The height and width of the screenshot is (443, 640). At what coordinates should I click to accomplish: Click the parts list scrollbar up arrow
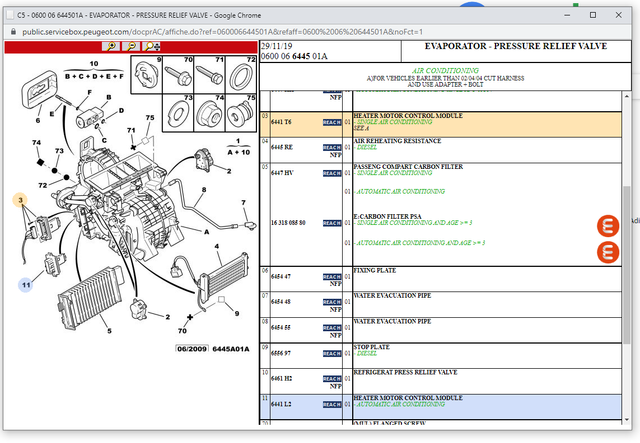tap(627, 96)
